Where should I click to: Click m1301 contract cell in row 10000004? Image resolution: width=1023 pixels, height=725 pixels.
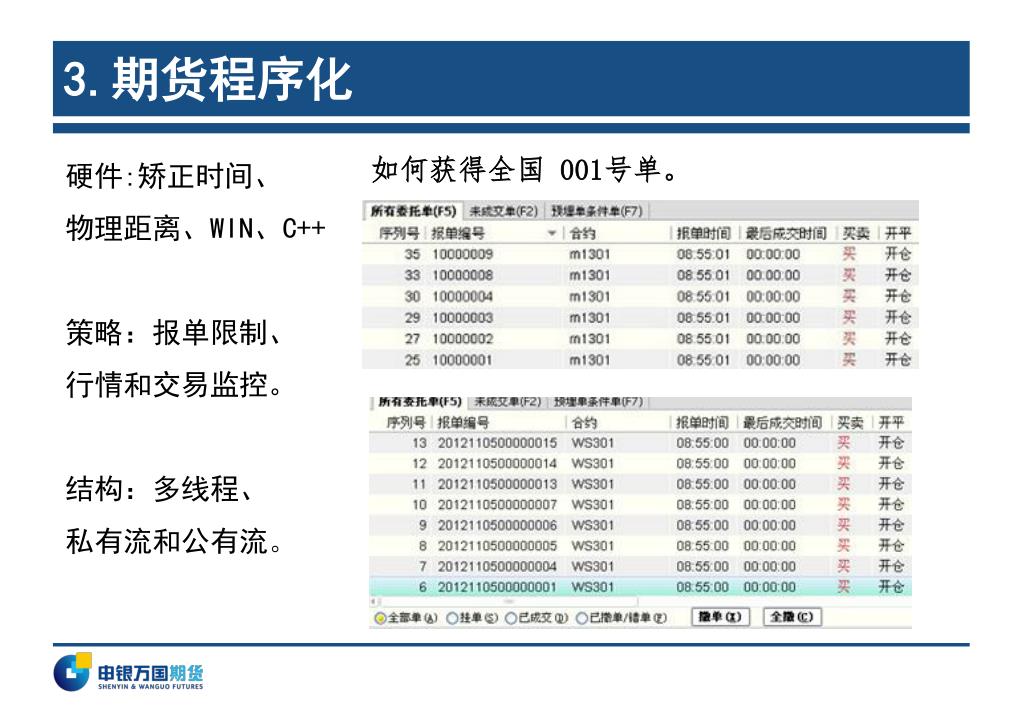pyautogui.click(x=590, y=296)
